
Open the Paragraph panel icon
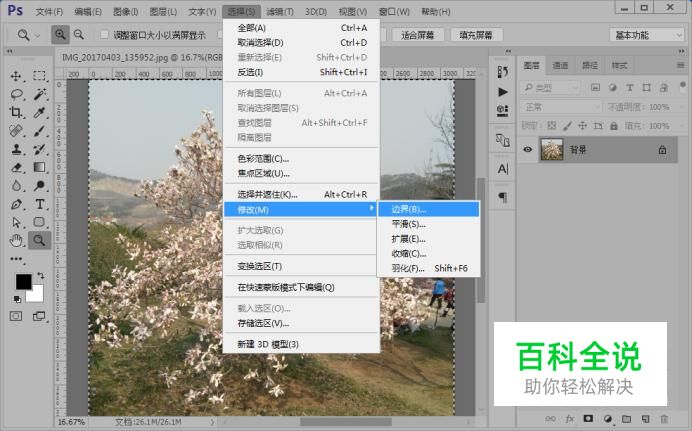tap(503, 197)
